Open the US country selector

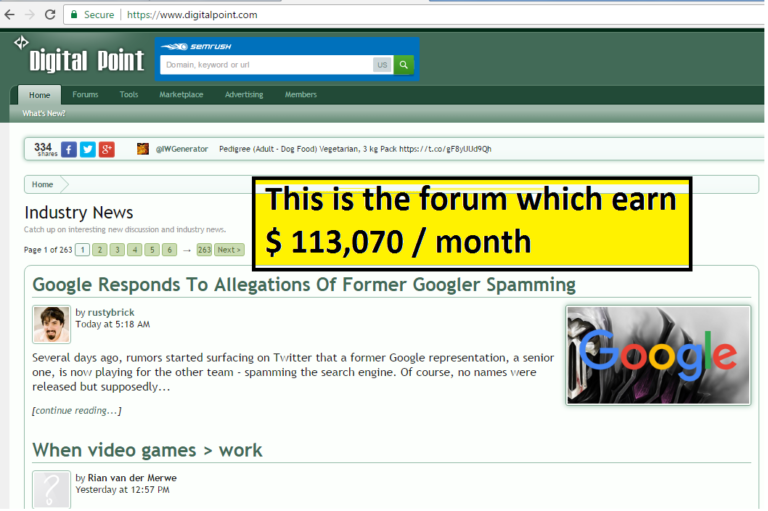point(383,65)
